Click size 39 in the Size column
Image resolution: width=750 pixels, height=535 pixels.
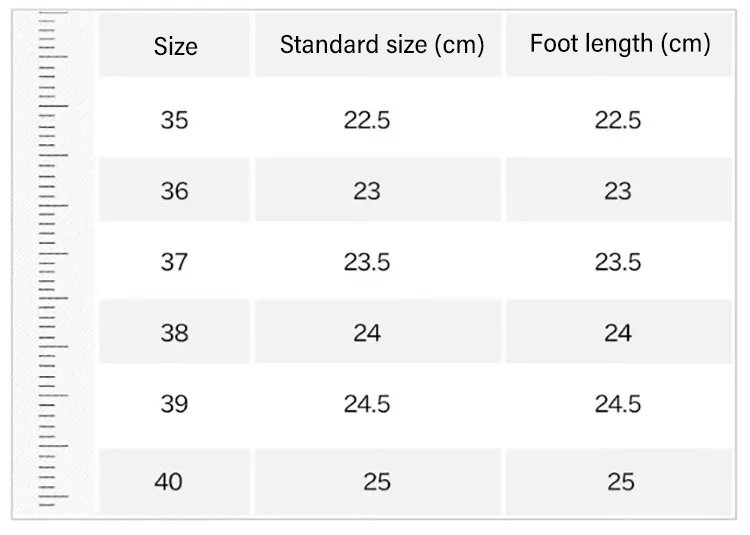click(x=174, y=404)
